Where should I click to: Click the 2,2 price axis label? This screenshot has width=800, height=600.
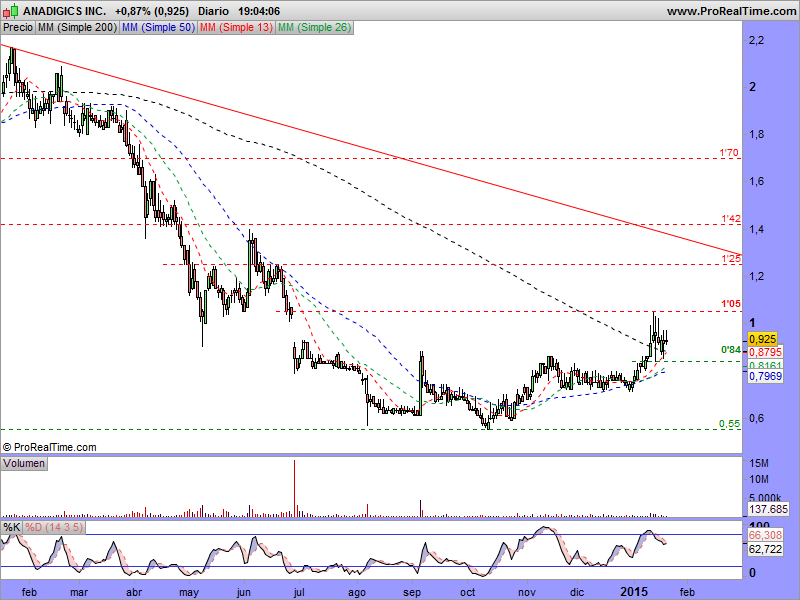[756, 40]
